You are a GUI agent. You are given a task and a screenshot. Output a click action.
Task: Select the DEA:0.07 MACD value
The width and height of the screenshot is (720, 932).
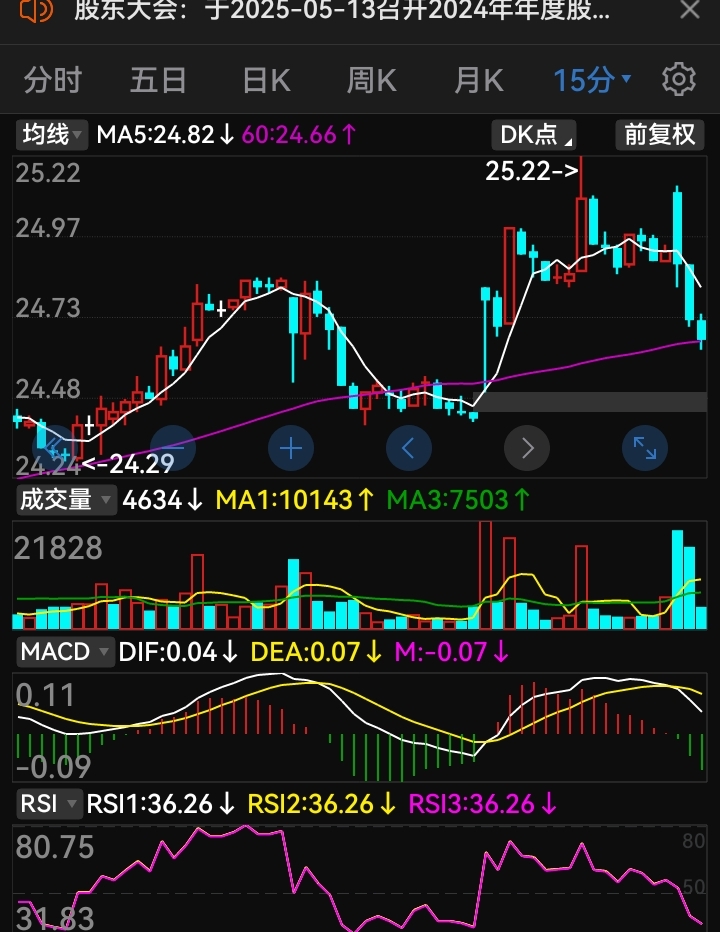click(x=316, y=652)
